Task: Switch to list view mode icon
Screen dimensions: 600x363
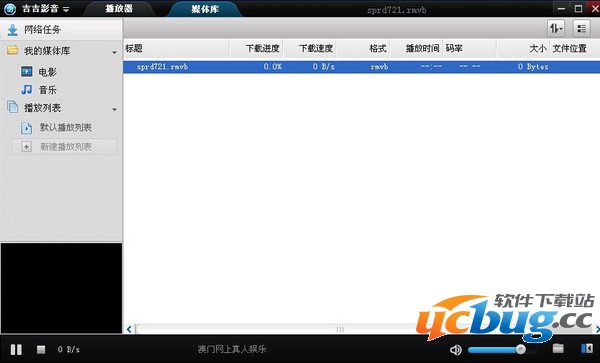Action: (581, 28)
